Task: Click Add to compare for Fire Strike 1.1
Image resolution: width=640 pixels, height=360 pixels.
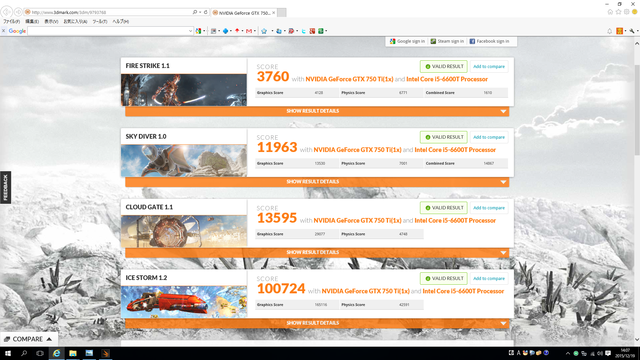Action: point(489,67)
